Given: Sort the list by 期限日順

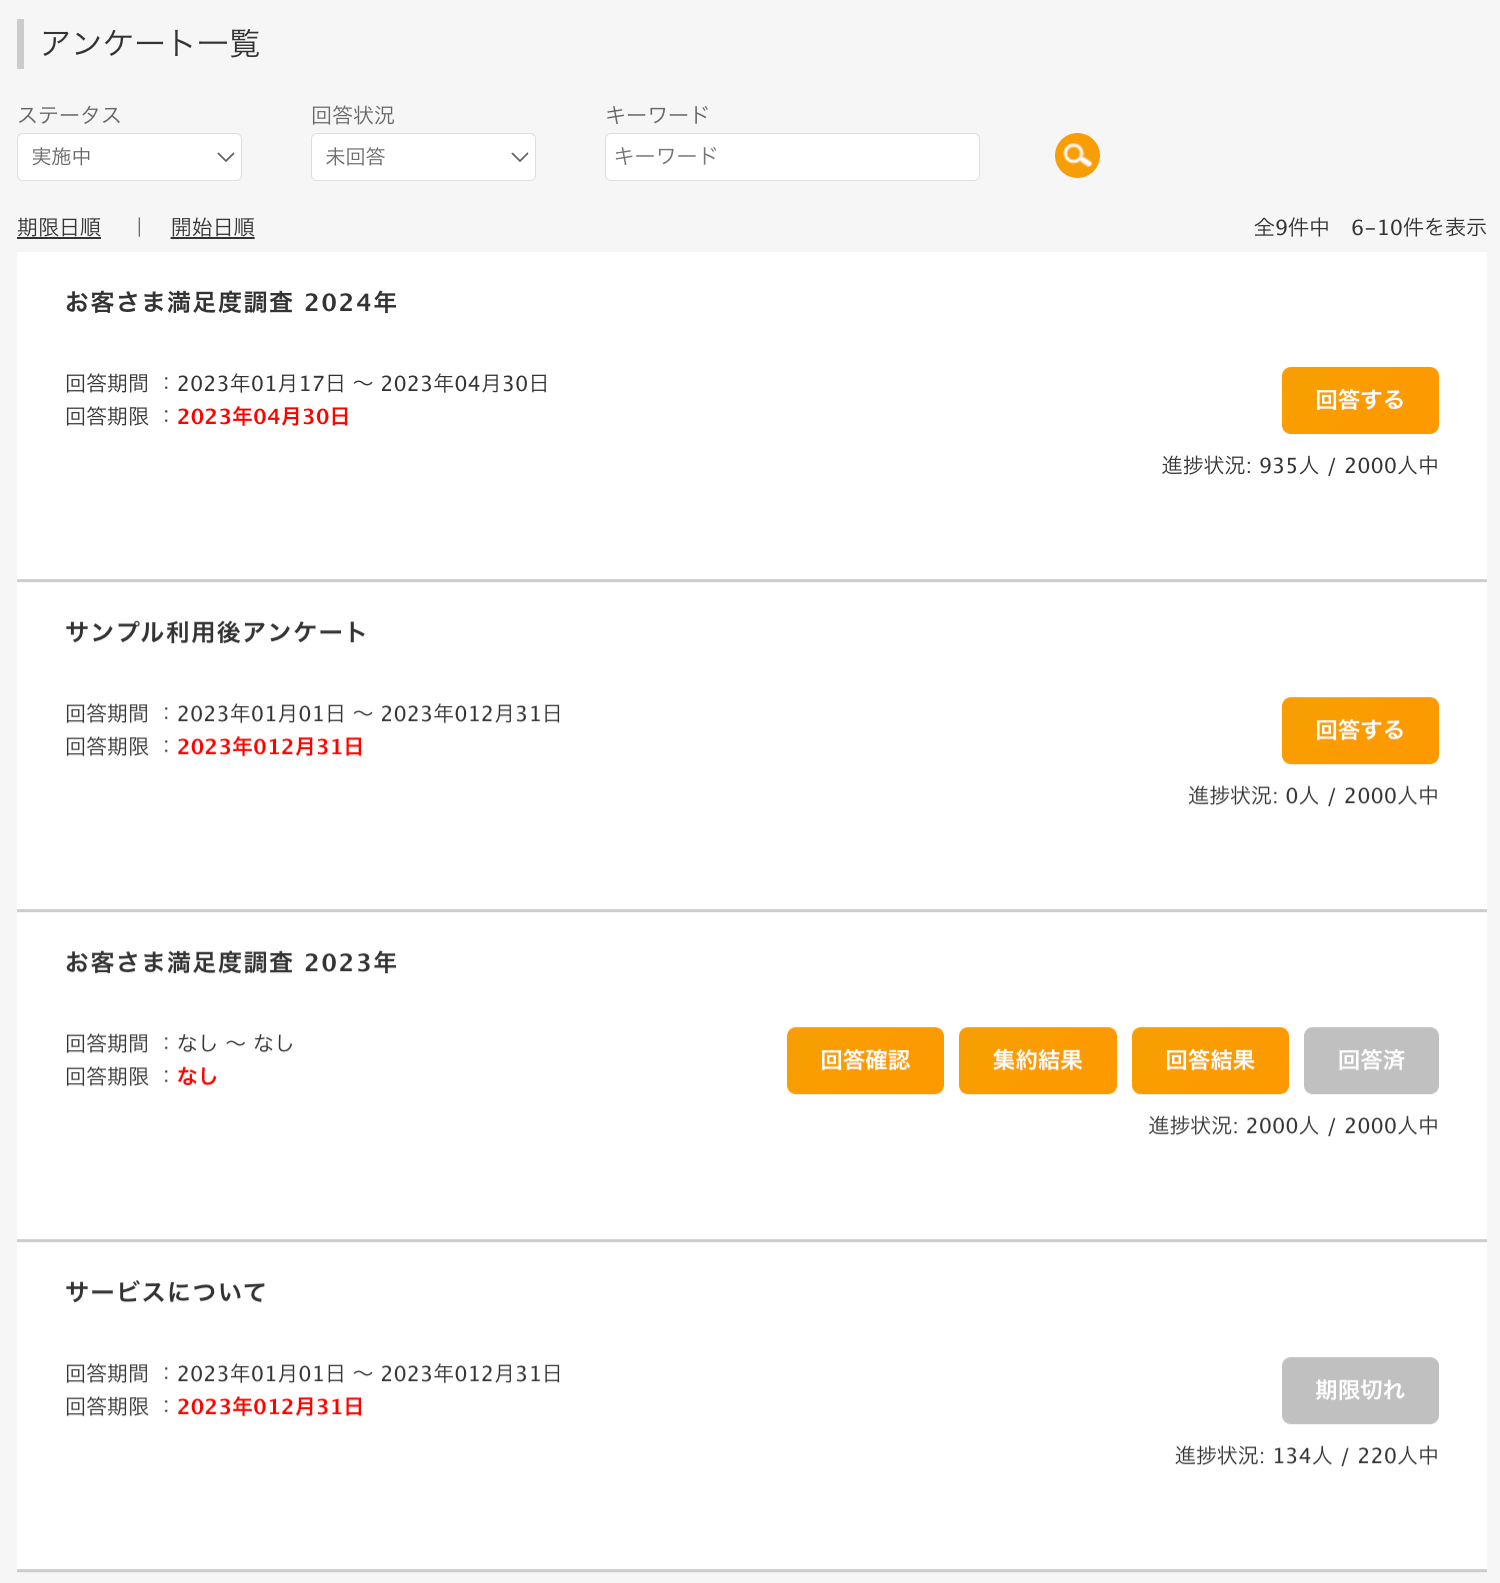Looking at the screenshot, I should click(59, 228).
